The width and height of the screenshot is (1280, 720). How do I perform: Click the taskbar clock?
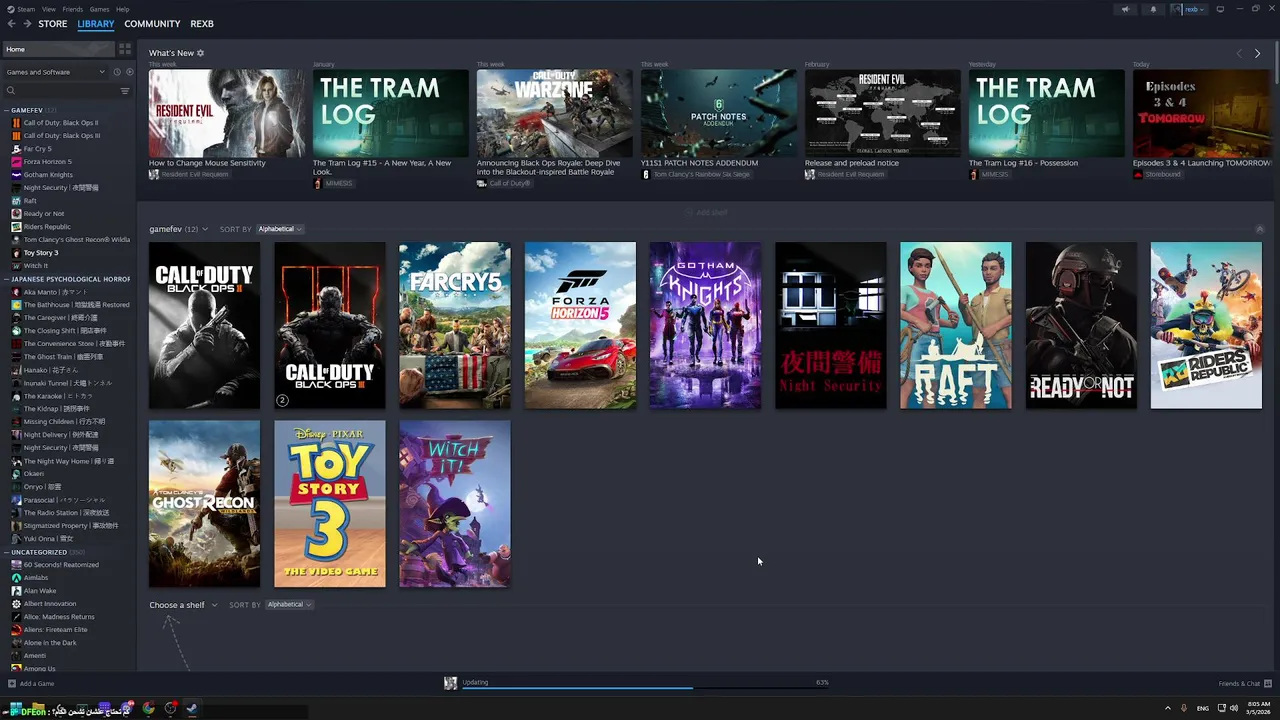(x=1258, y=708)
